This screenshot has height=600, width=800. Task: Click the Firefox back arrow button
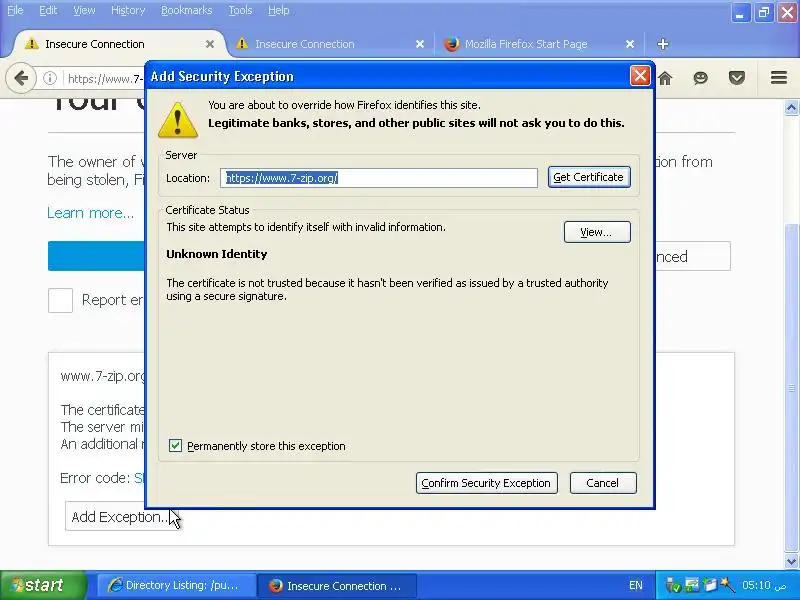click(x=21, y=78)
